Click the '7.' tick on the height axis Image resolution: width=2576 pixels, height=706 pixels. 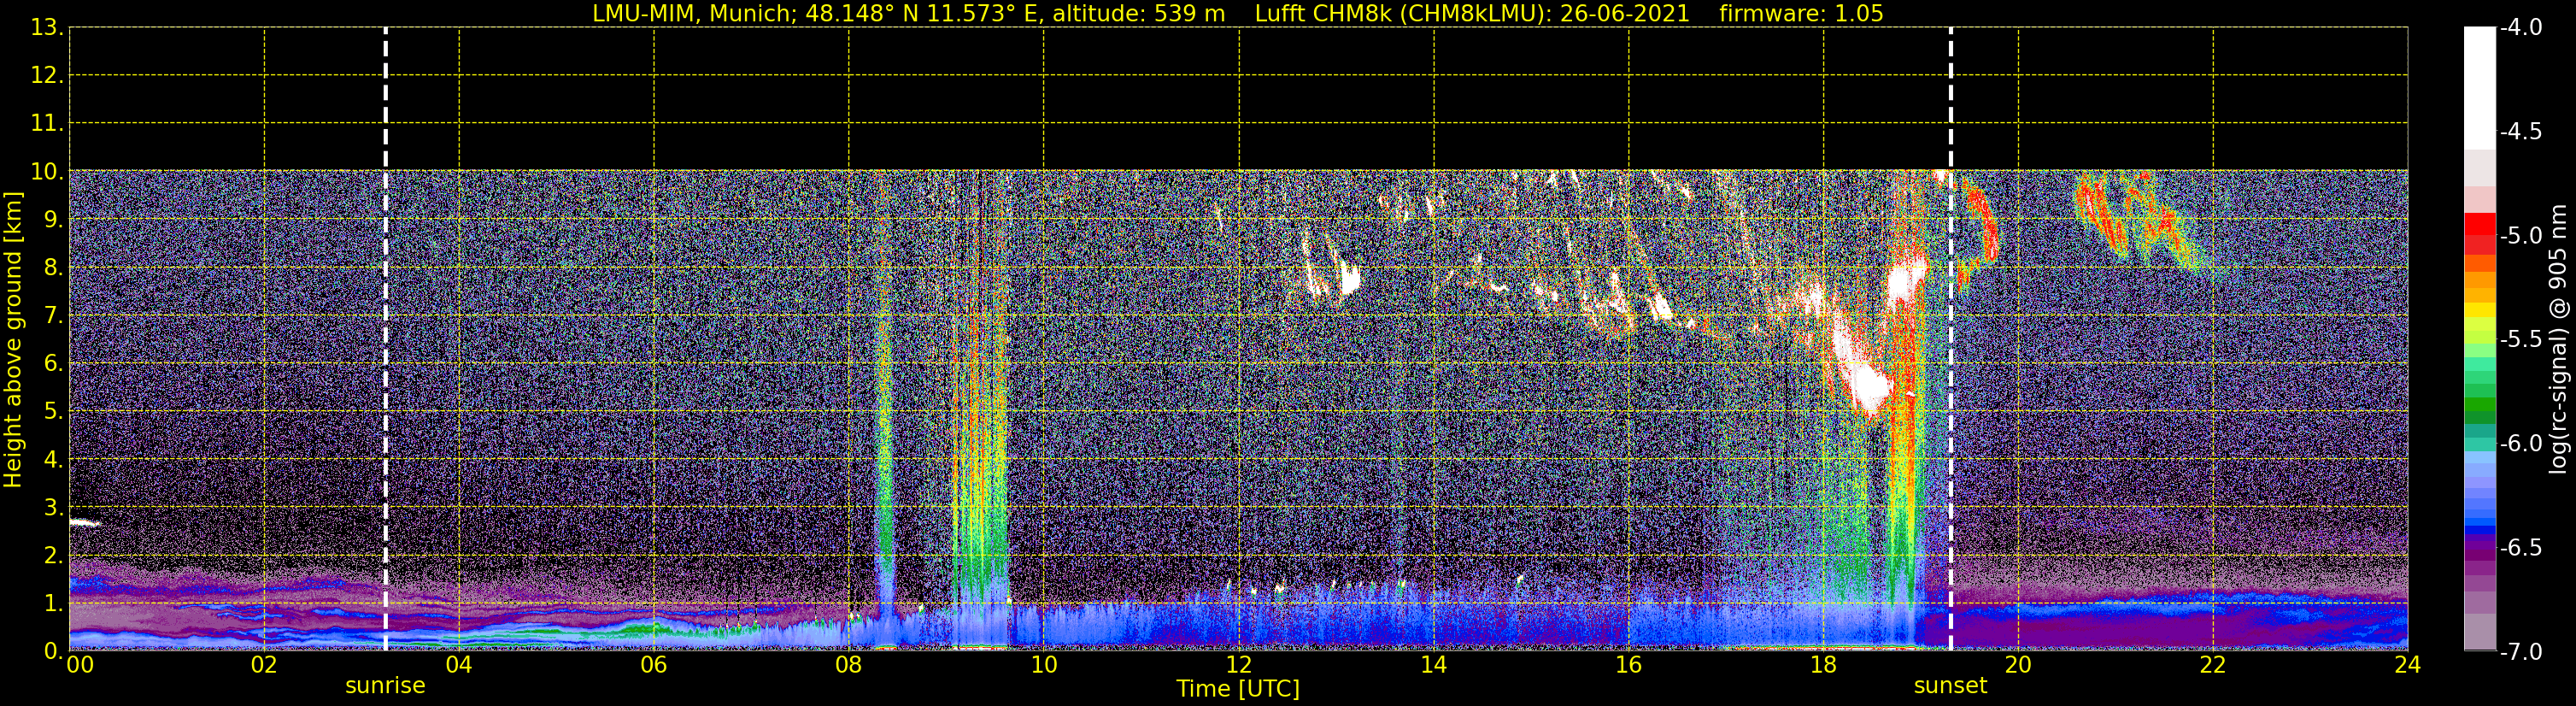click(x=53, y=316)
